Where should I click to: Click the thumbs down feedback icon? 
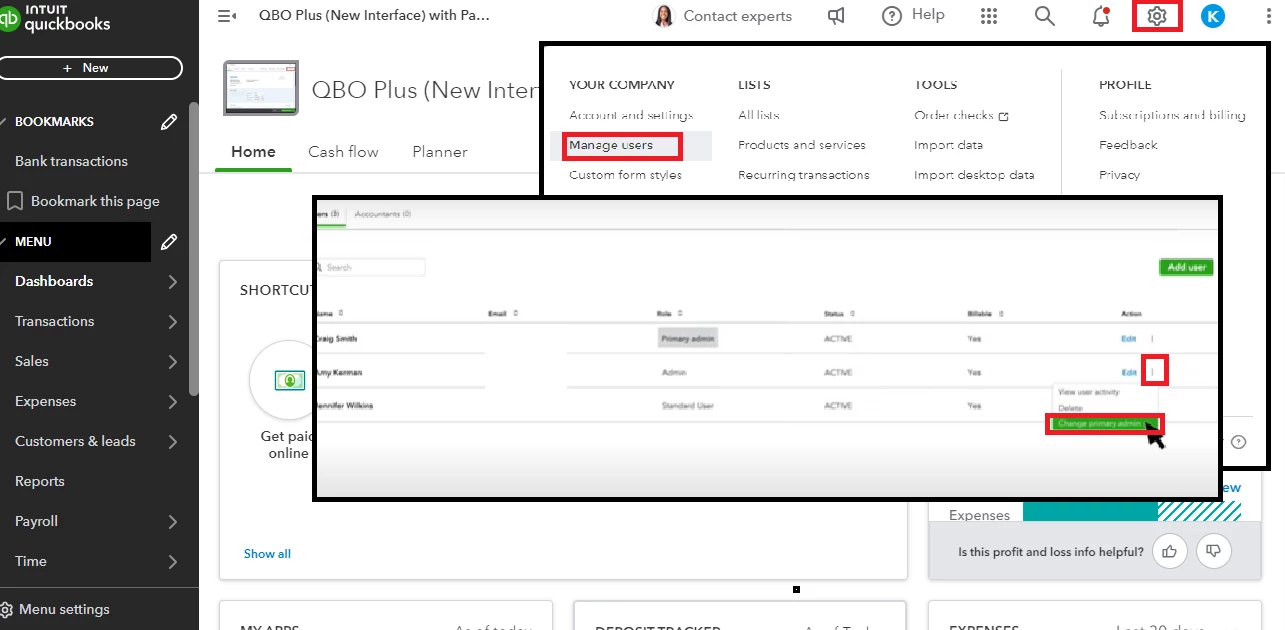pyautogui.click(x=1214, y=551)
